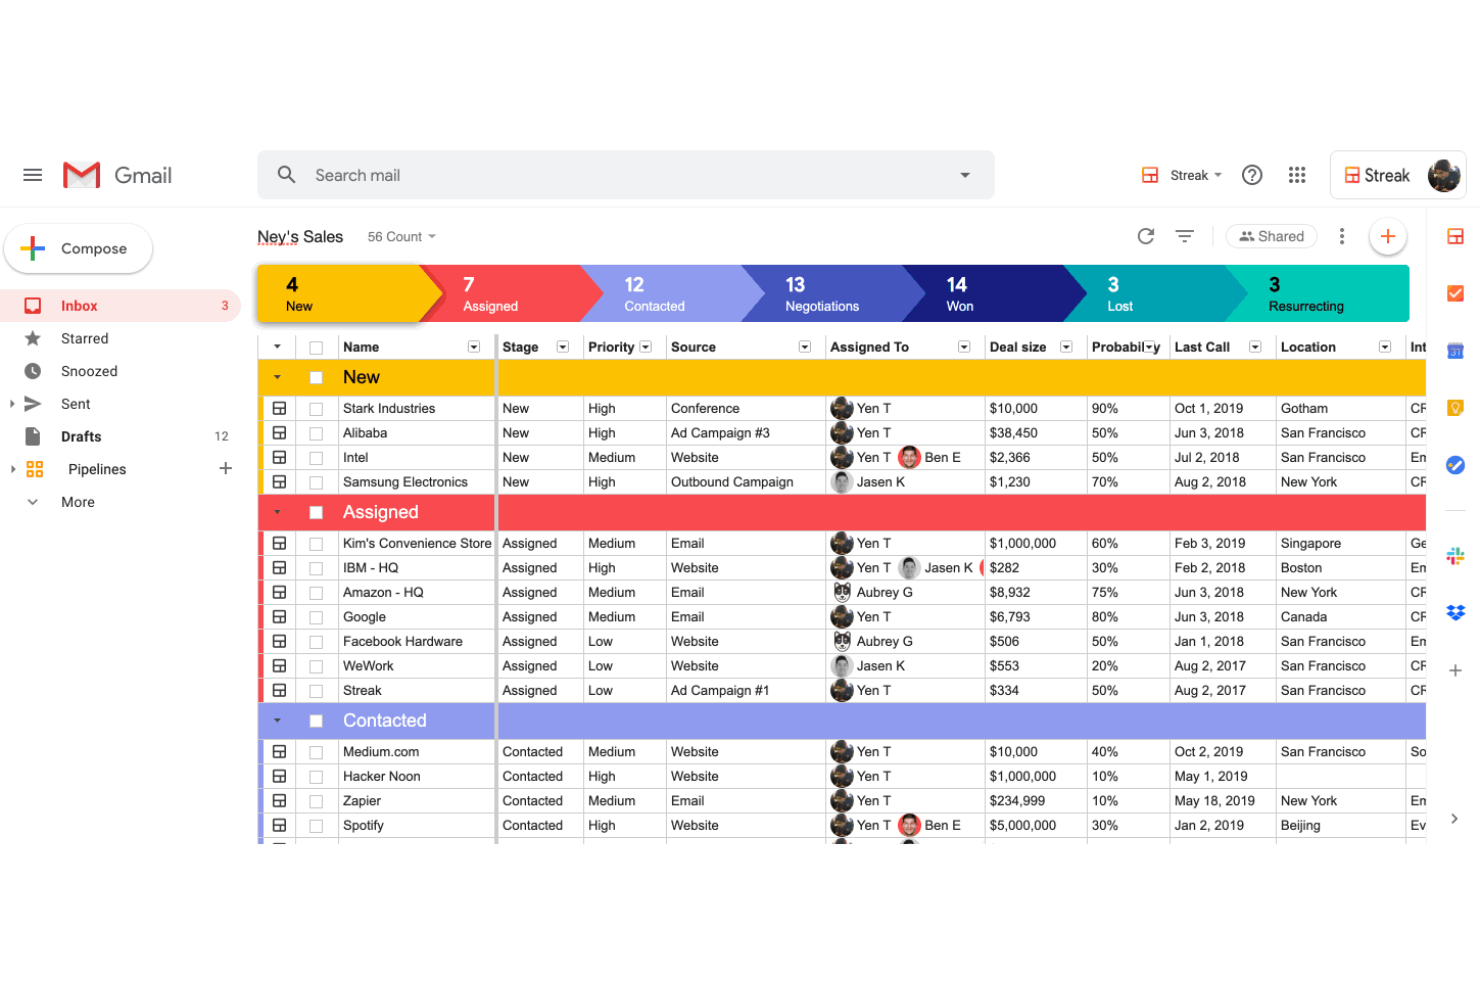Click the Search mail field

(x=600, y=175)
